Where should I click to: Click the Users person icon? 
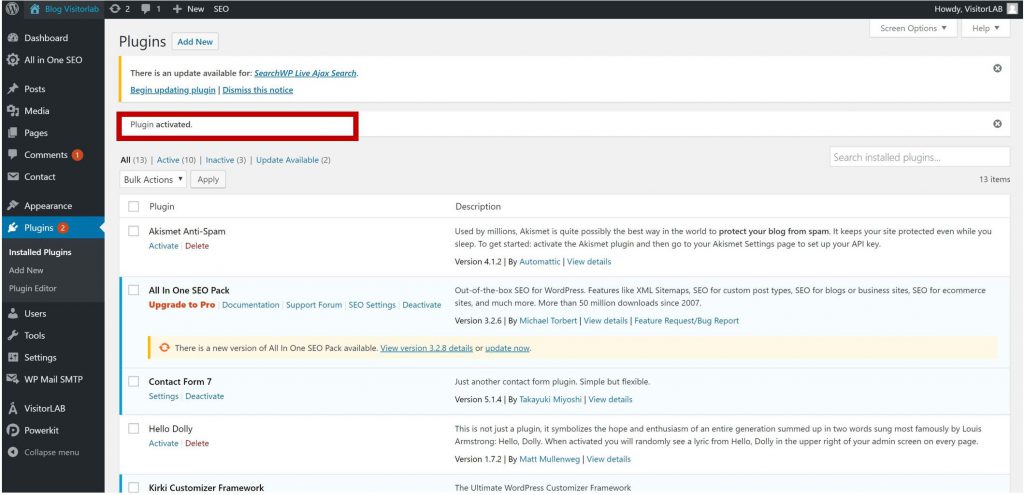12,313
